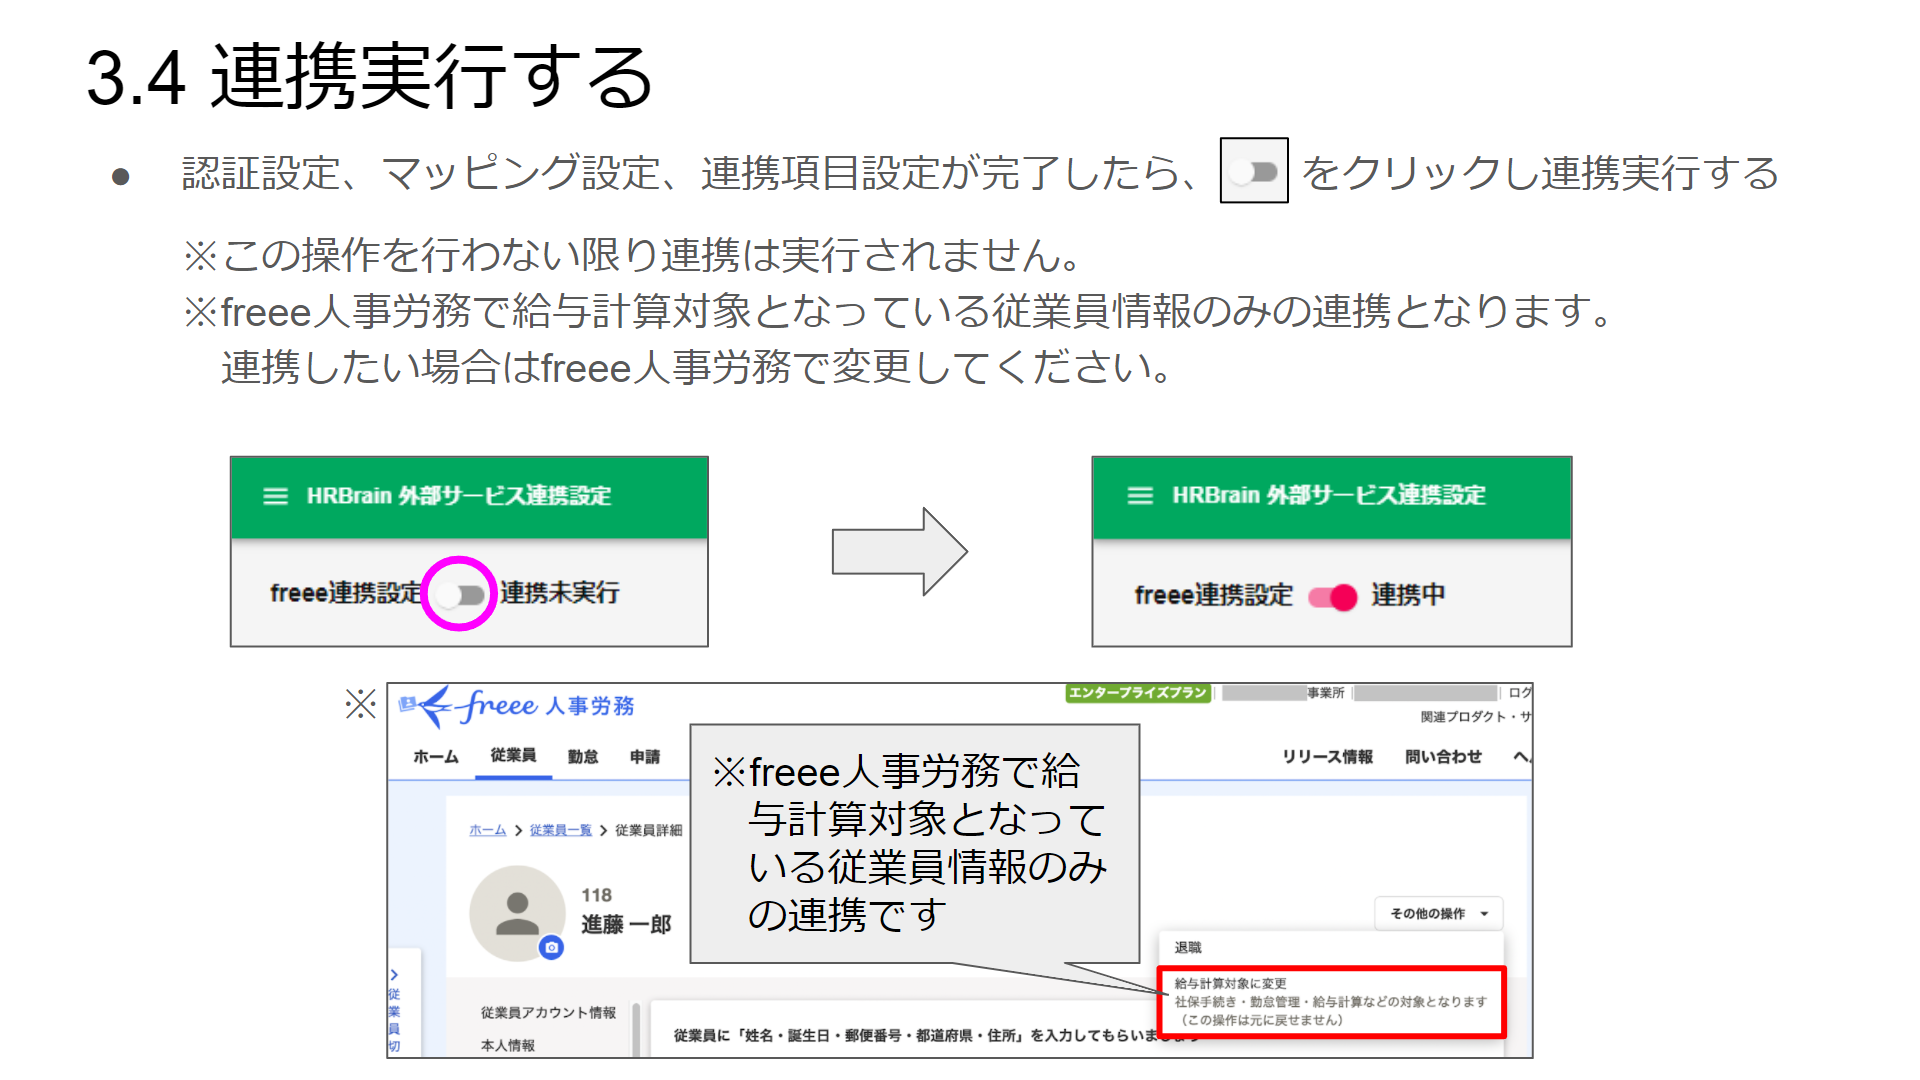The image size is (1920, 1080).
Task: Switch to the 勤怠 tab
Action: point(583,757)
